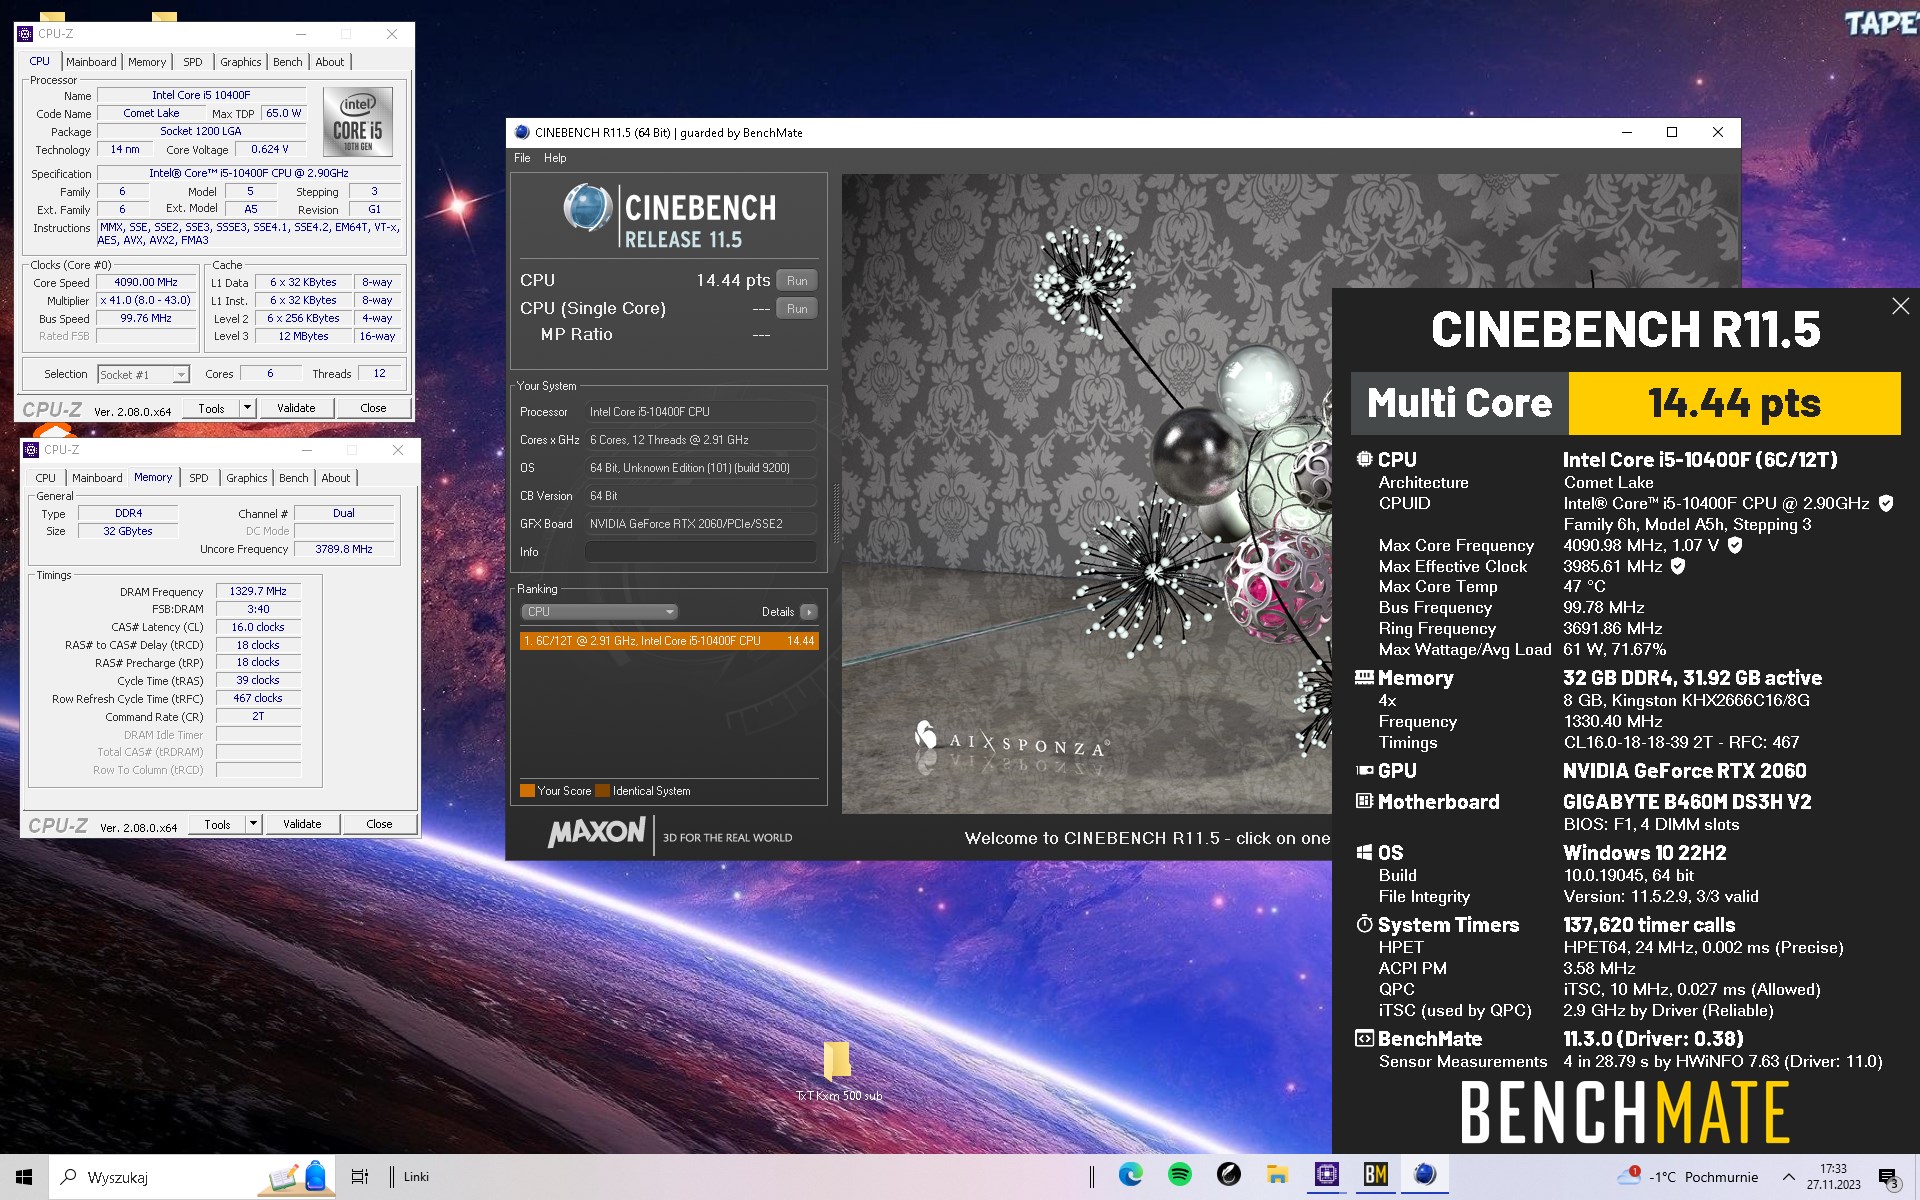The image size is (1920, 1200).
Task: Click the 14.44 pts Multi Core score
Action: [1734, 403]
